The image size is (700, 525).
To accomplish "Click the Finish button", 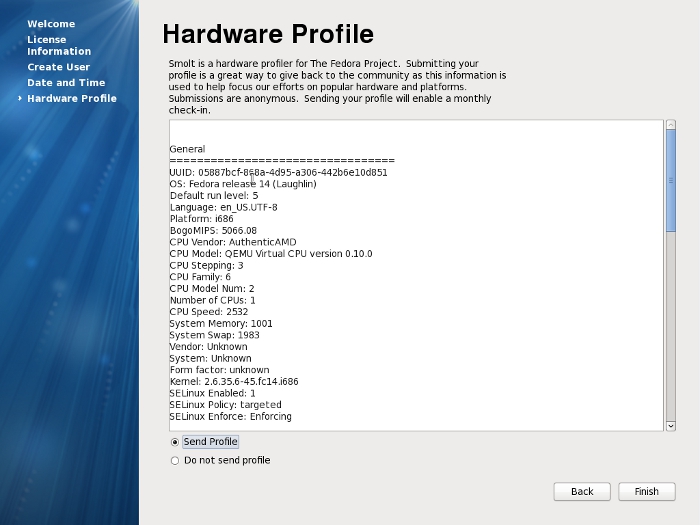I will (x=646, y=491).
